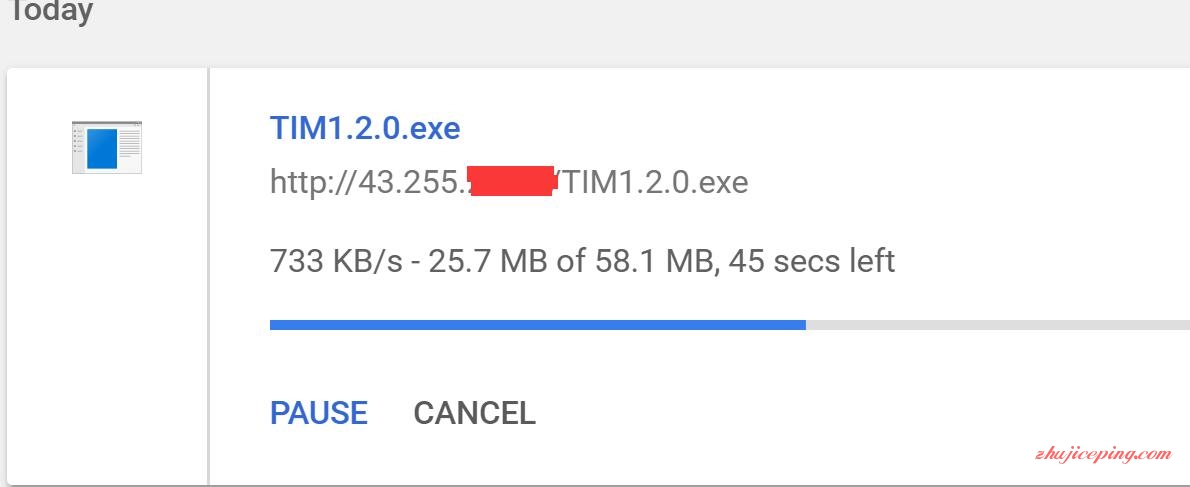Screen dimensions: 1190x487
Task: Click the point where blue progress ends
Action: pos(805,325)
